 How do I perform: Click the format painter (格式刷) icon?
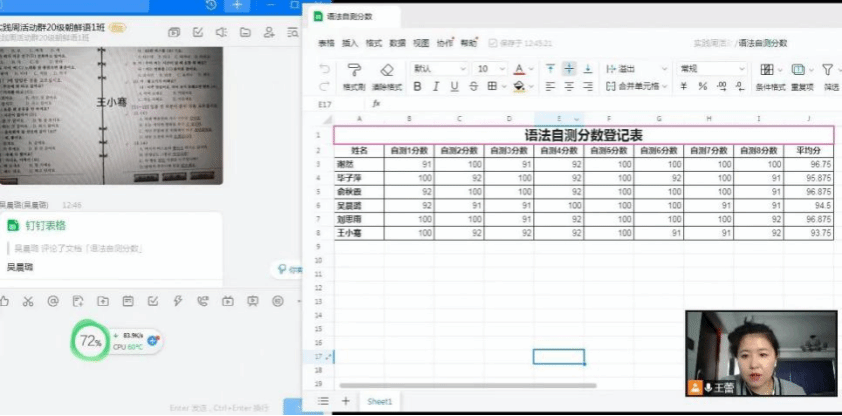[x=353, y=69]
